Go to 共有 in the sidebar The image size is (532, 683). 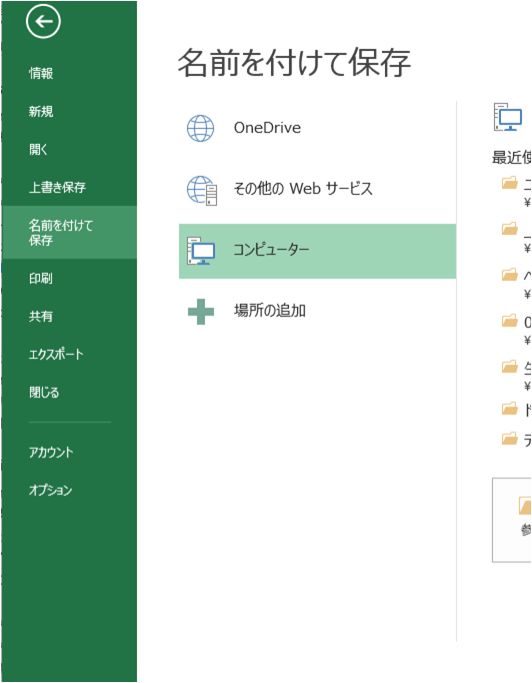point(41,316)
